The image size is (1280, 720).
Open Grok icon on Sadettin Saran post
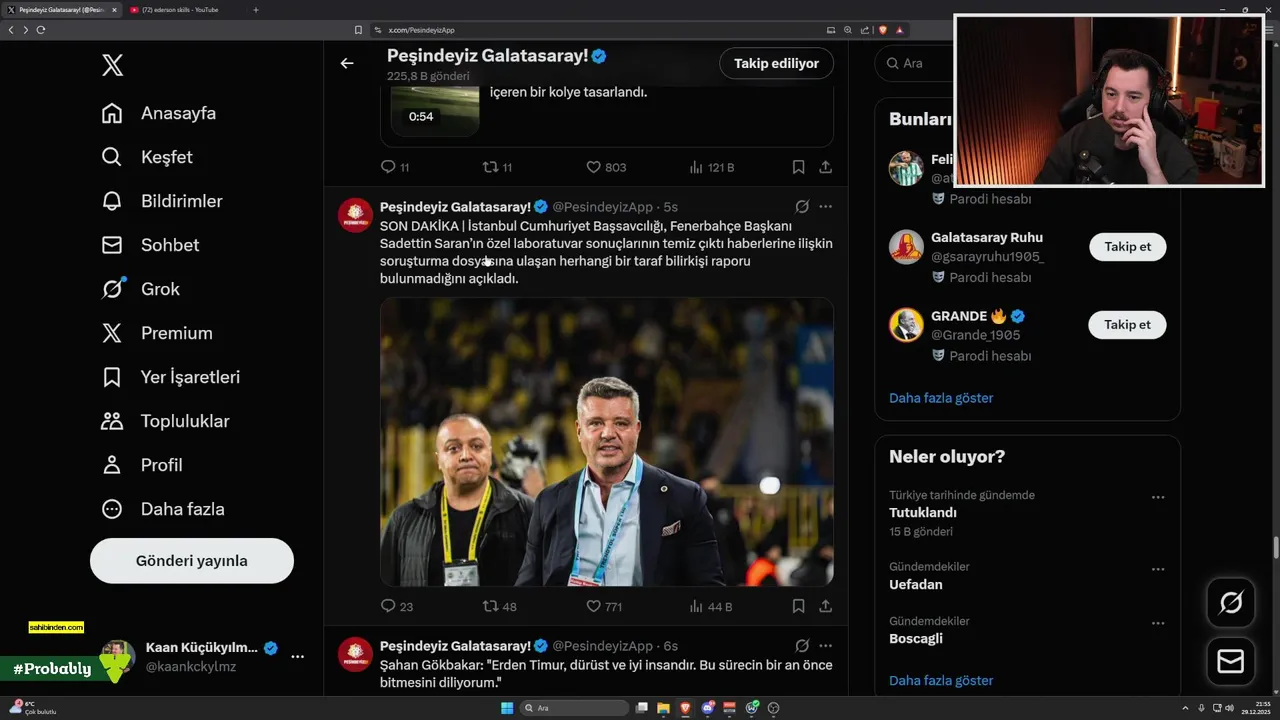click(802, 207)
